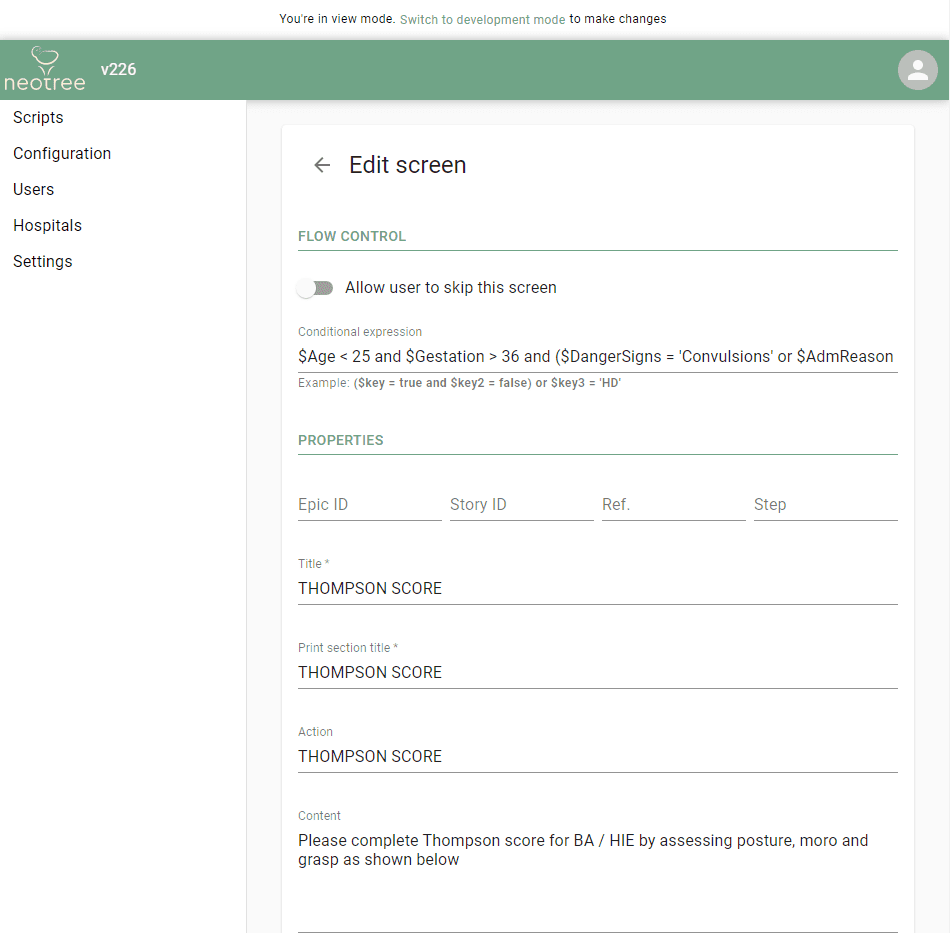Click the Ref. input field

click(673, 505)
